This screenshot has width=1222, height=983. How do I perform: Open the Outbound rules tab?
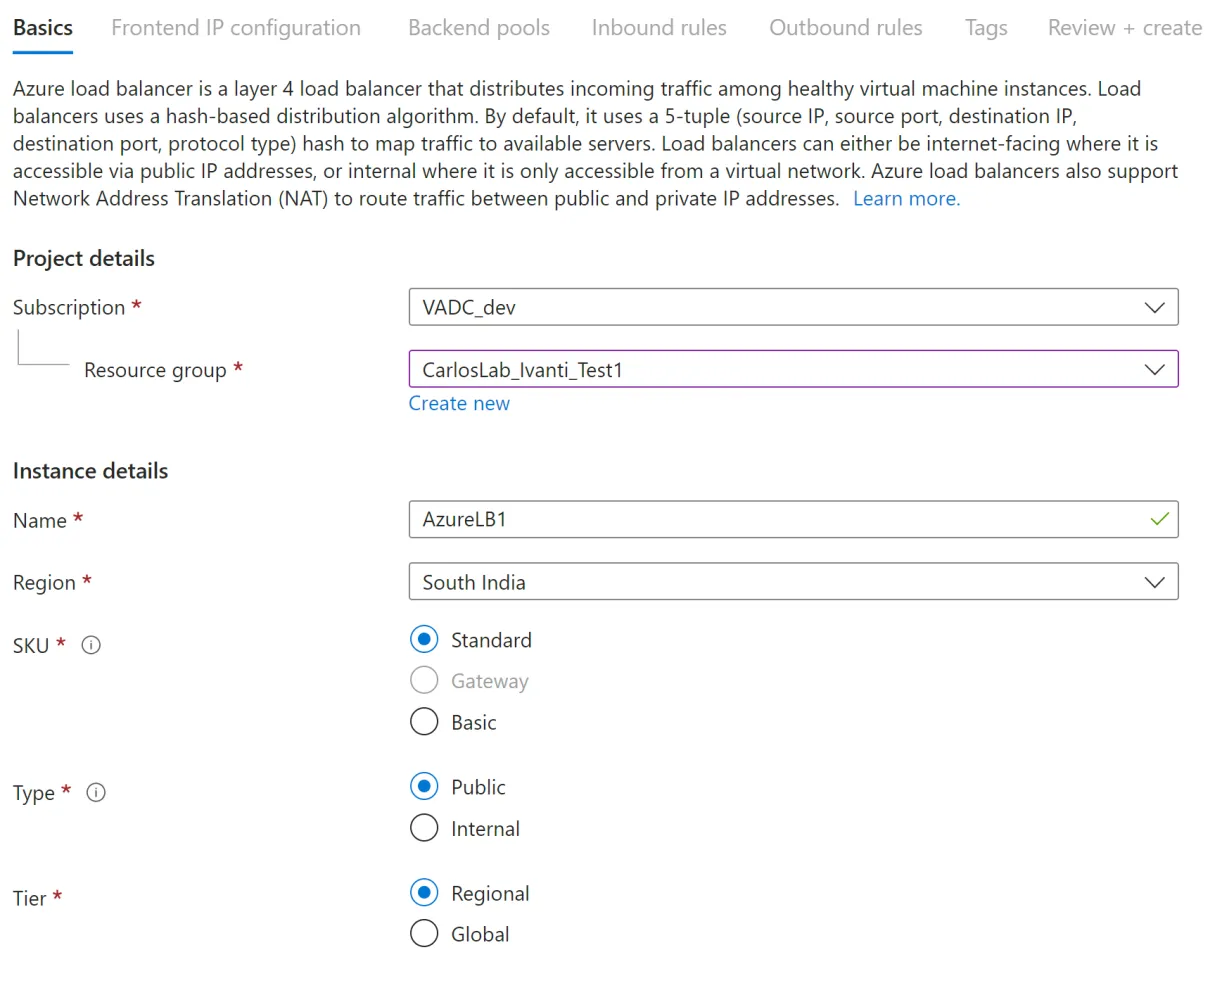point(846,28)
